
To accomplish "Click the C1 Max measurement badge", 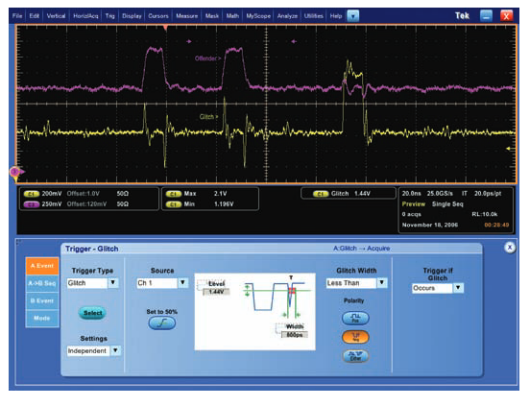I will [174, 194].
